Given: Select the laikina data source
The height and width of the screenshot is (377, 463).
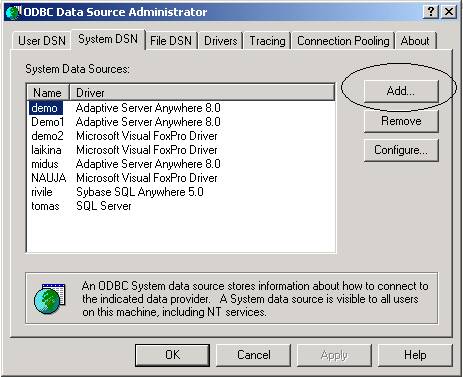Looking at the screenshot, I should click(x=46, y=150).
